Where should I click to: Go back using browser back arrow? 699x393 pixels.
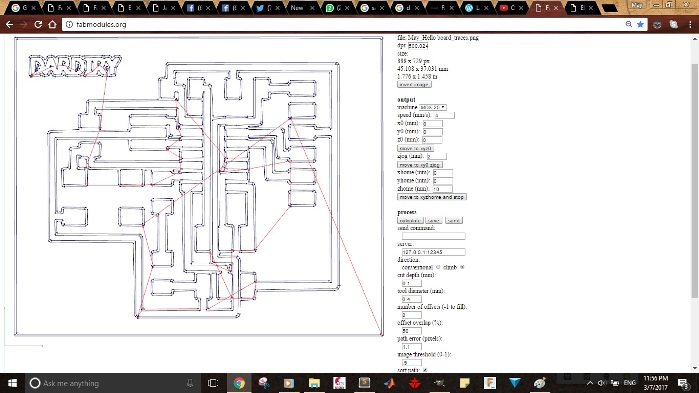point(9,25)
